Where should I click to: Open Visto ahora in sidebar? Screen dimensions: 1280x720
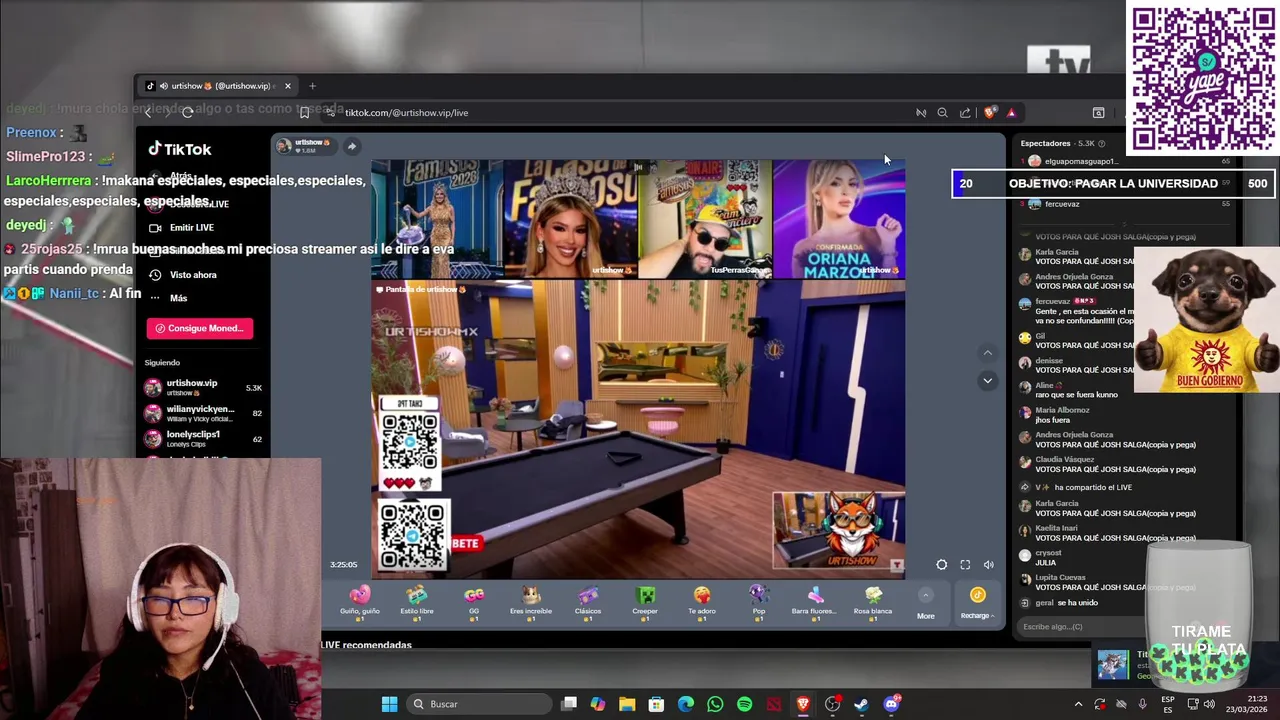click(x=193, y=275)
